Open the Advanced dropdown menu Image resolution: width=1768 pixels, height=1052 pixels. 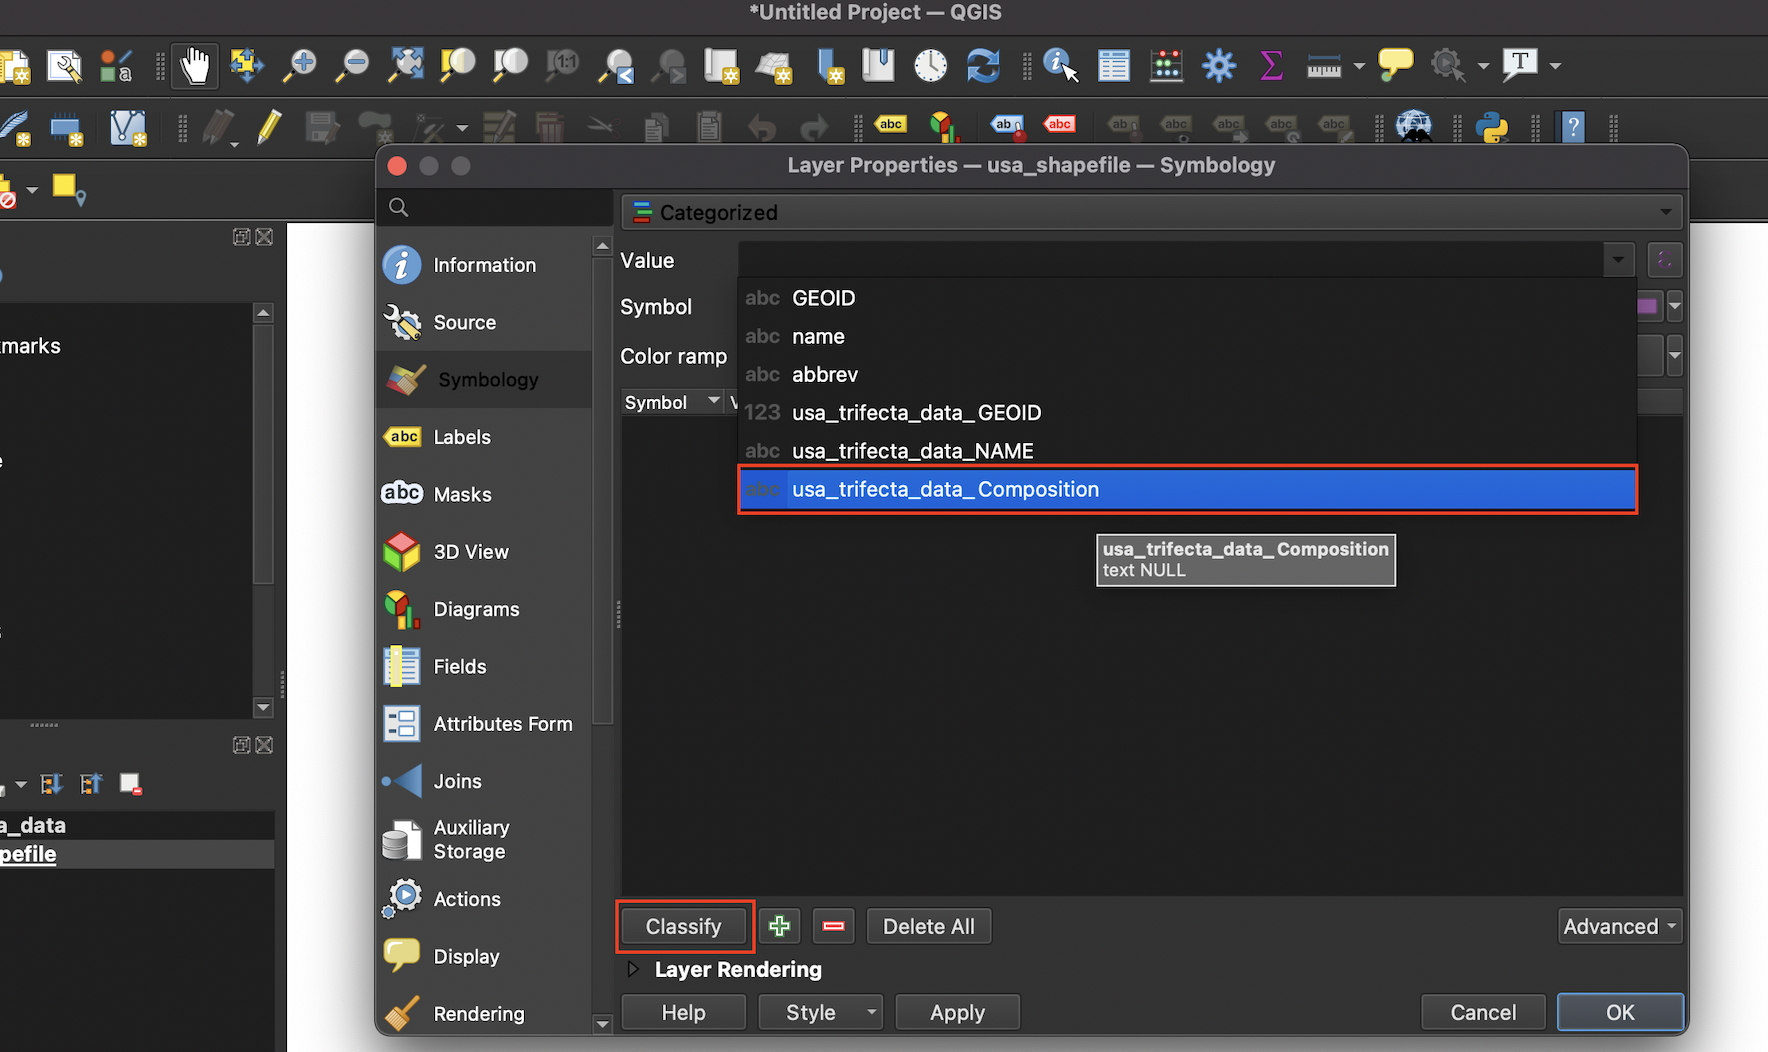pos(1619,926)
